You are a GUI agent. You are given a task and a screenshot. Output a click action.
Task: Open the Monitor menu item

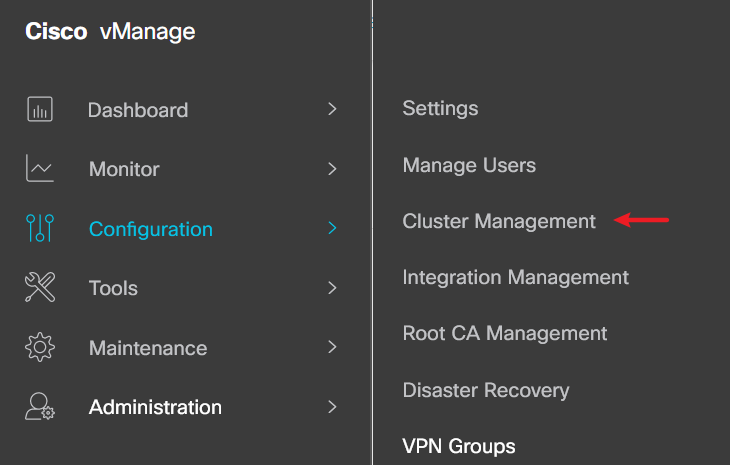click(124, 169)
